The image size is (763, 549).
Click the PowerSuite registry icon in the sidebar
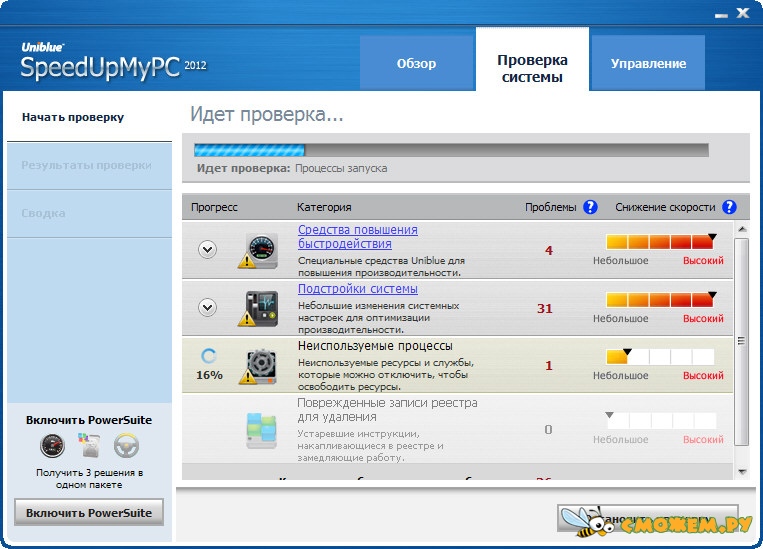(x=89, y=445)
